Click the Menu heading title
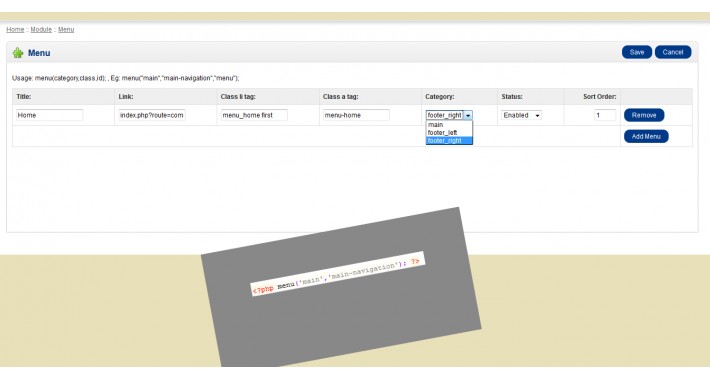 point(39,53)
